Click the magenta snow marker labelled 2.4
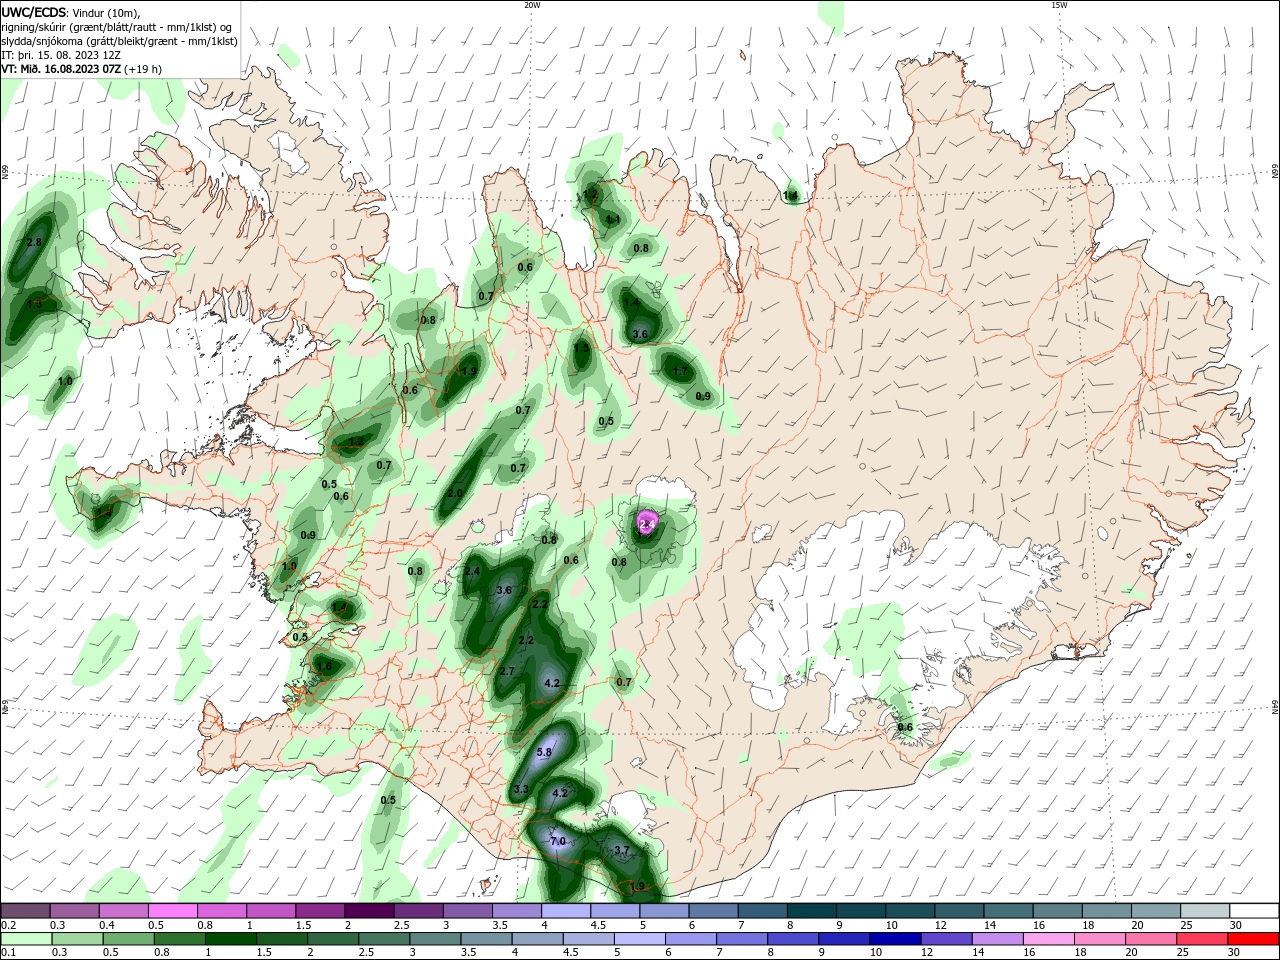The width and height of the screenshot is (1280, 960). [x=647, y=524]
